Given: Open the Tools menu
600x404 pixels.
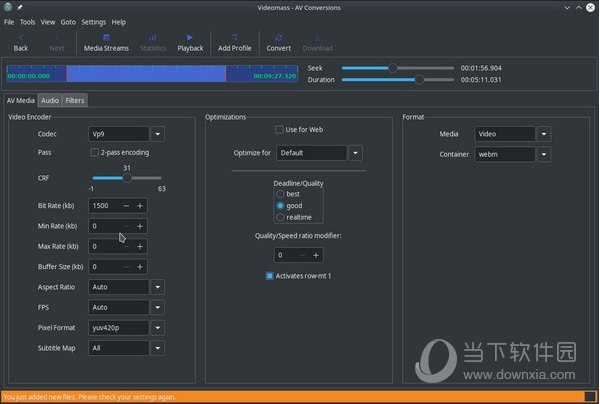Looking at the screenshot, I should tap(28, 22).
